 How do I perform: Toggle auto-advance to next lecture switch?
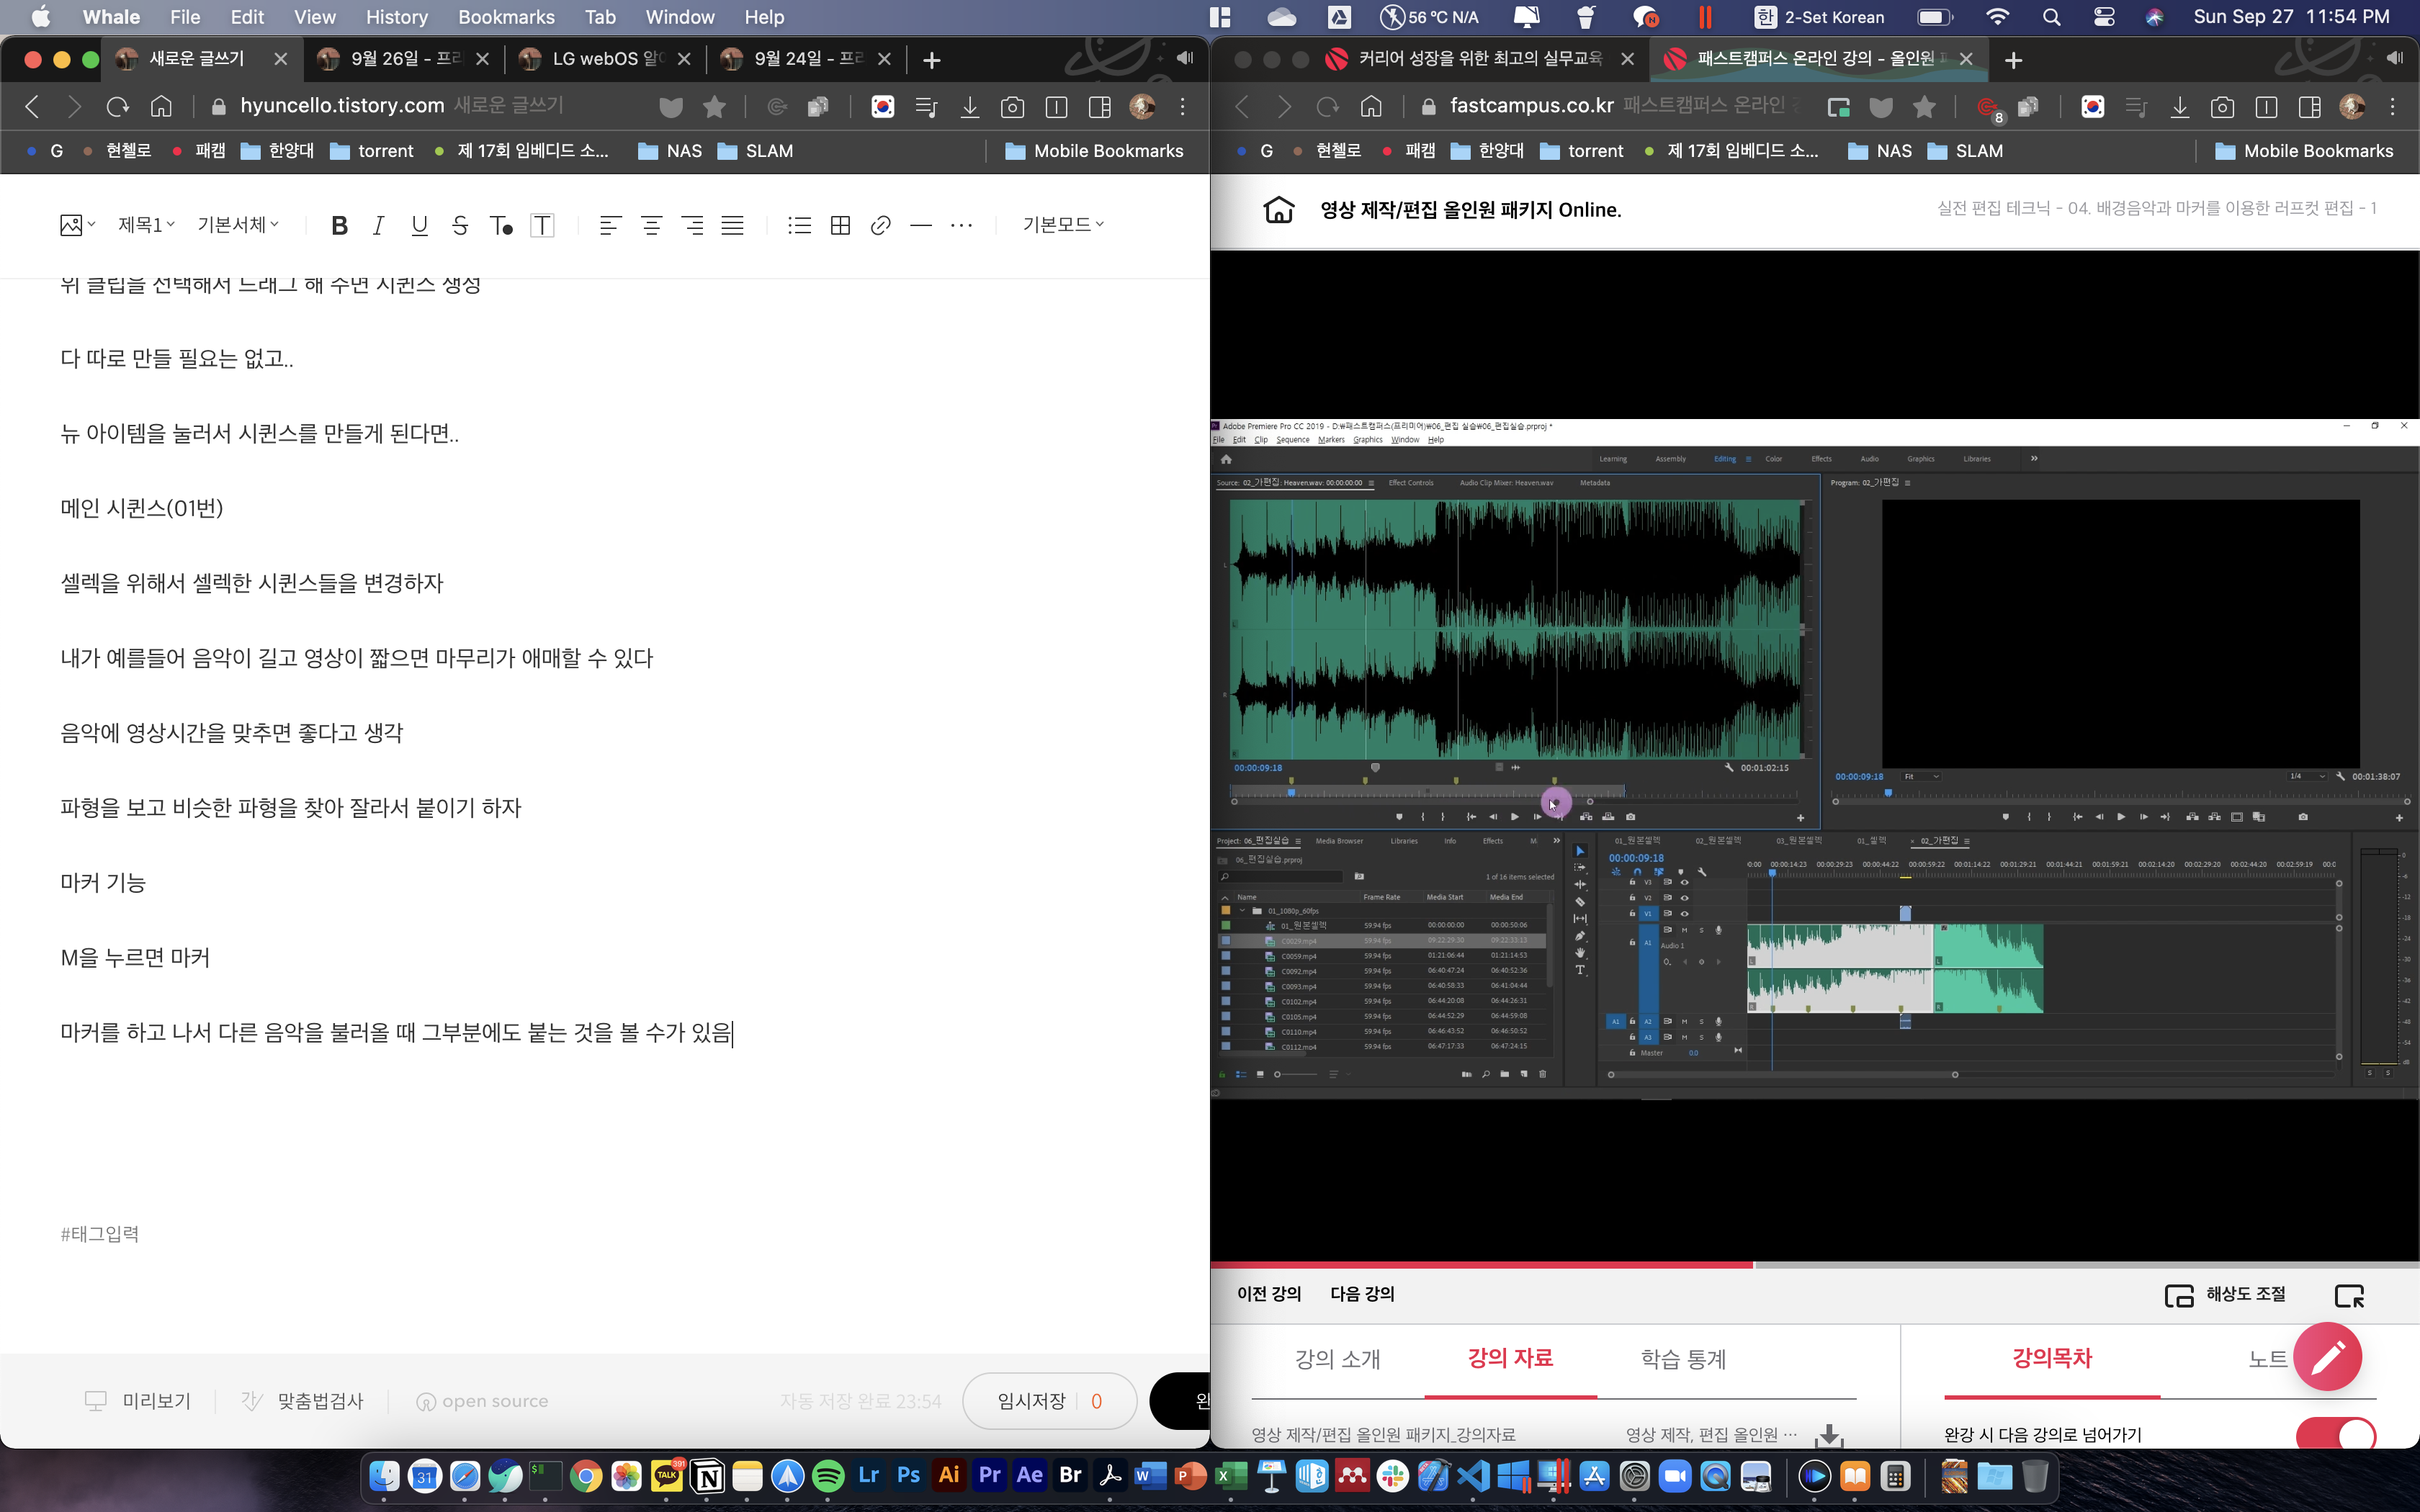coord(2335,1435)
